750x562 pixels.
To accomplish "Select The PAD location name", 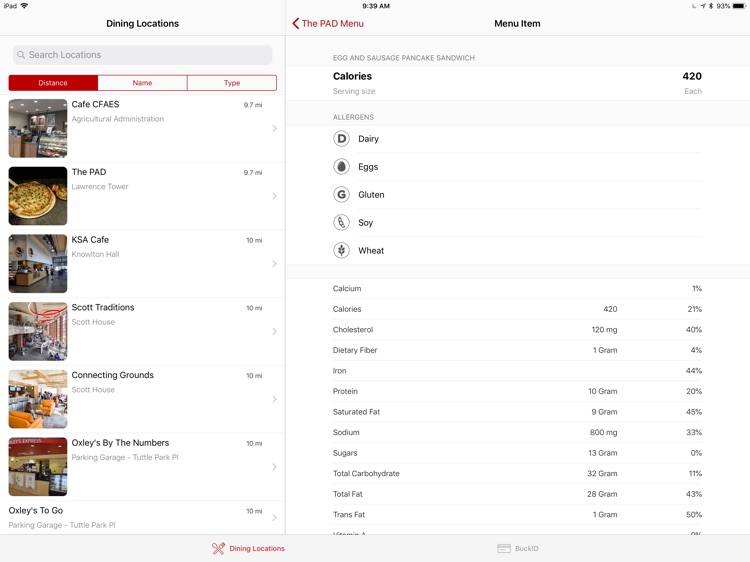I will (89, 172).
